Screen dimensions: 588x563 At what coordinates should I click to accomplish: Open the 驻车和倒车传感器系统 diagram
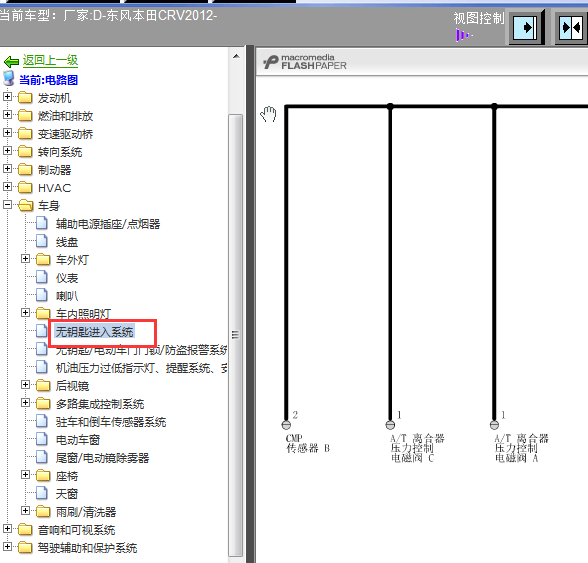coord(111,422)
